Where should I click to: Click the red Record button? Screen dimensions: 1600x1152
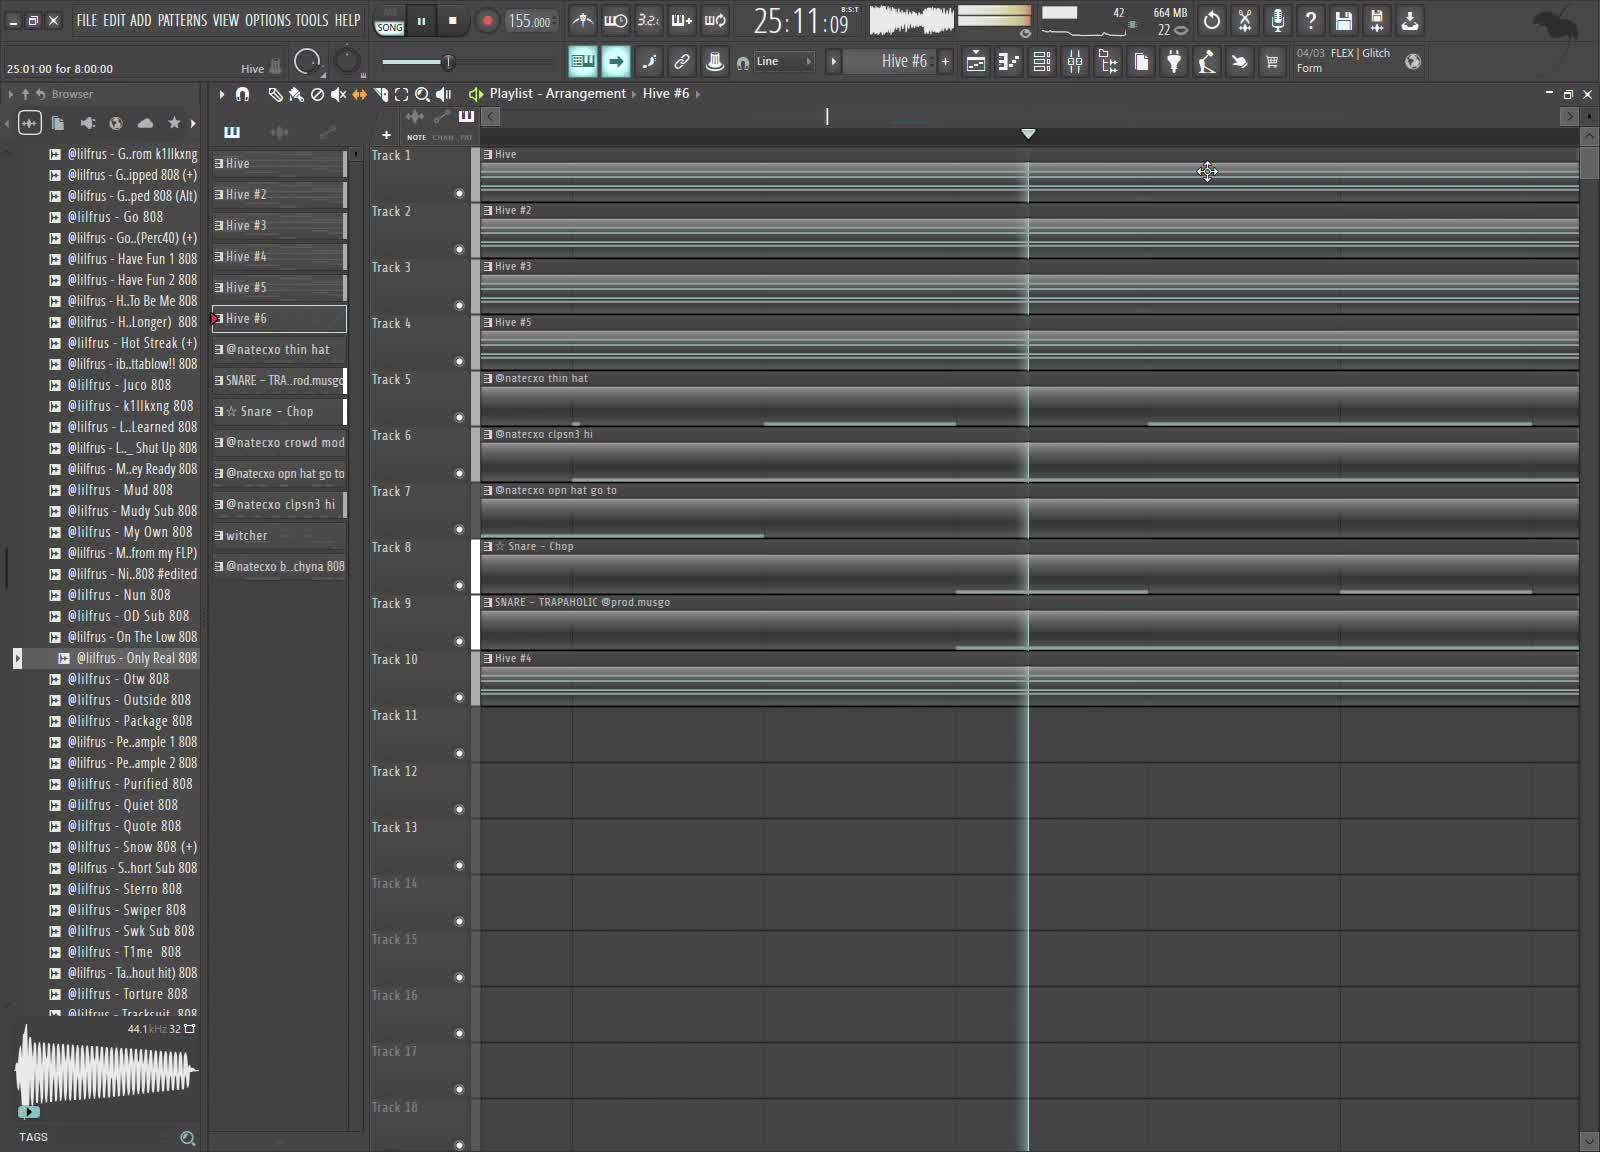click(487, 20)
